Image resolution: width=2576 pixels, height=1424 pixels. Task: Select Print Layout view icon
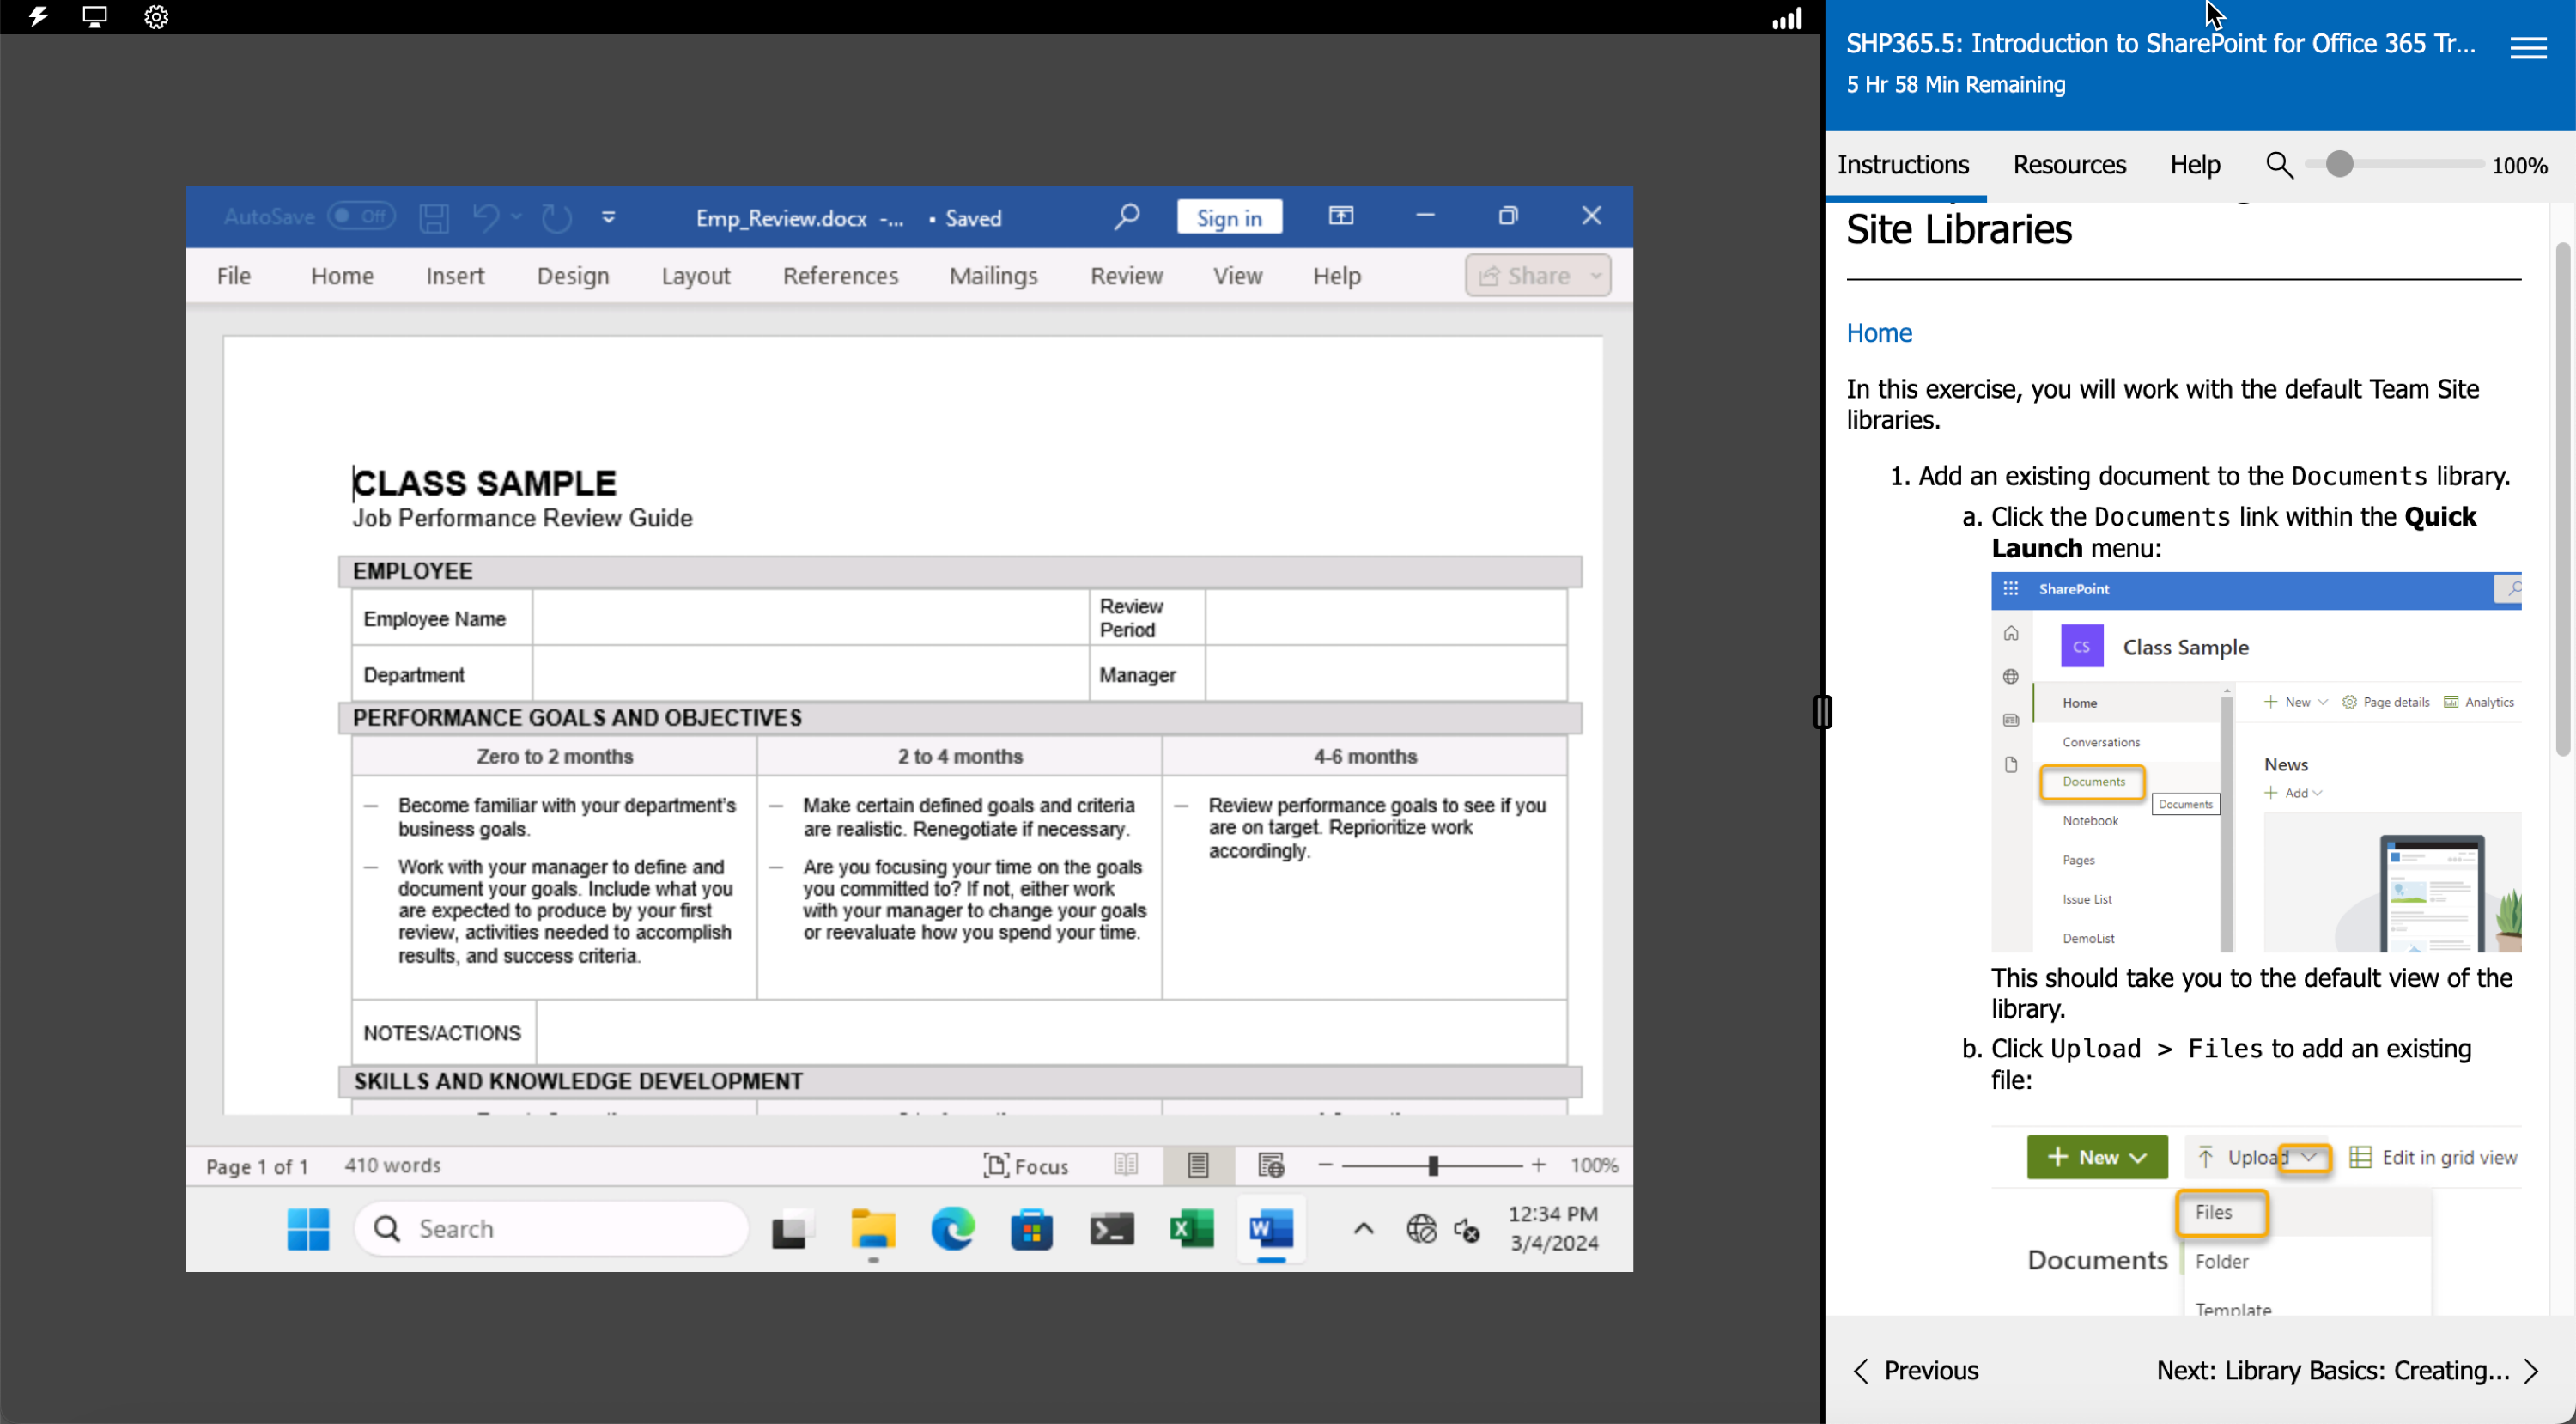(1197, 1165)
